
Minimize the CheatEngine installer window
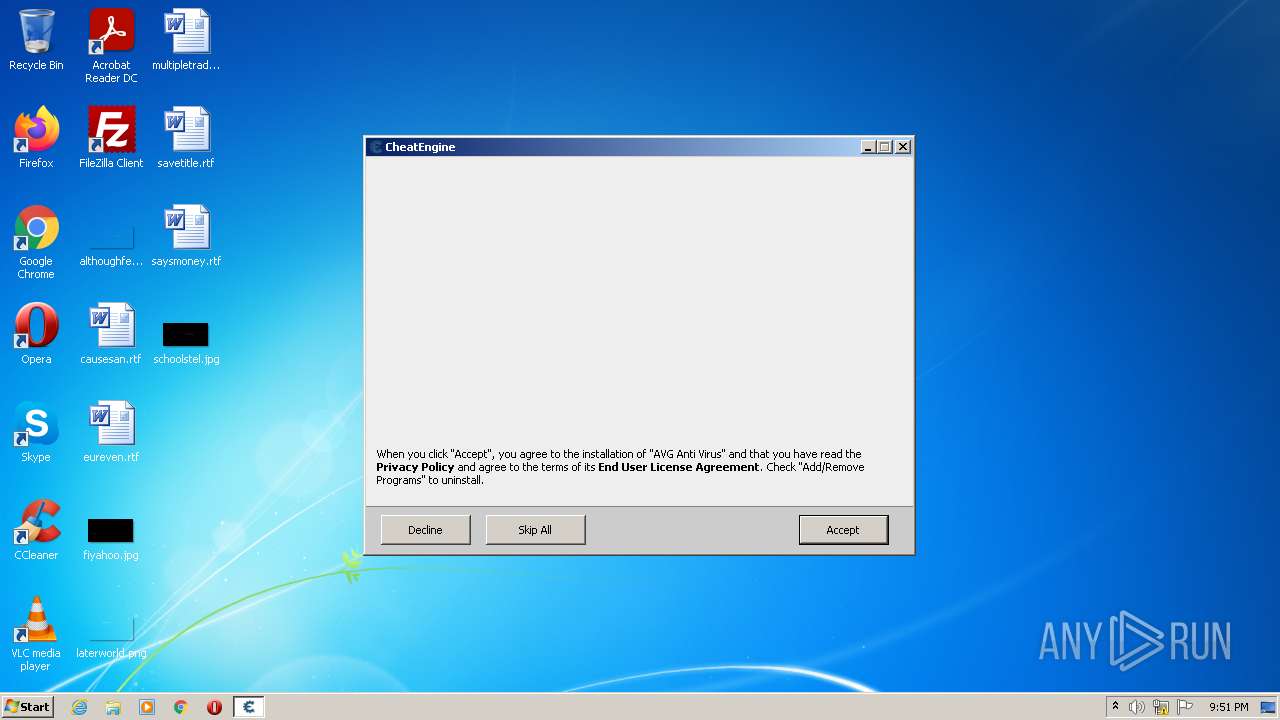coord(868,147)
